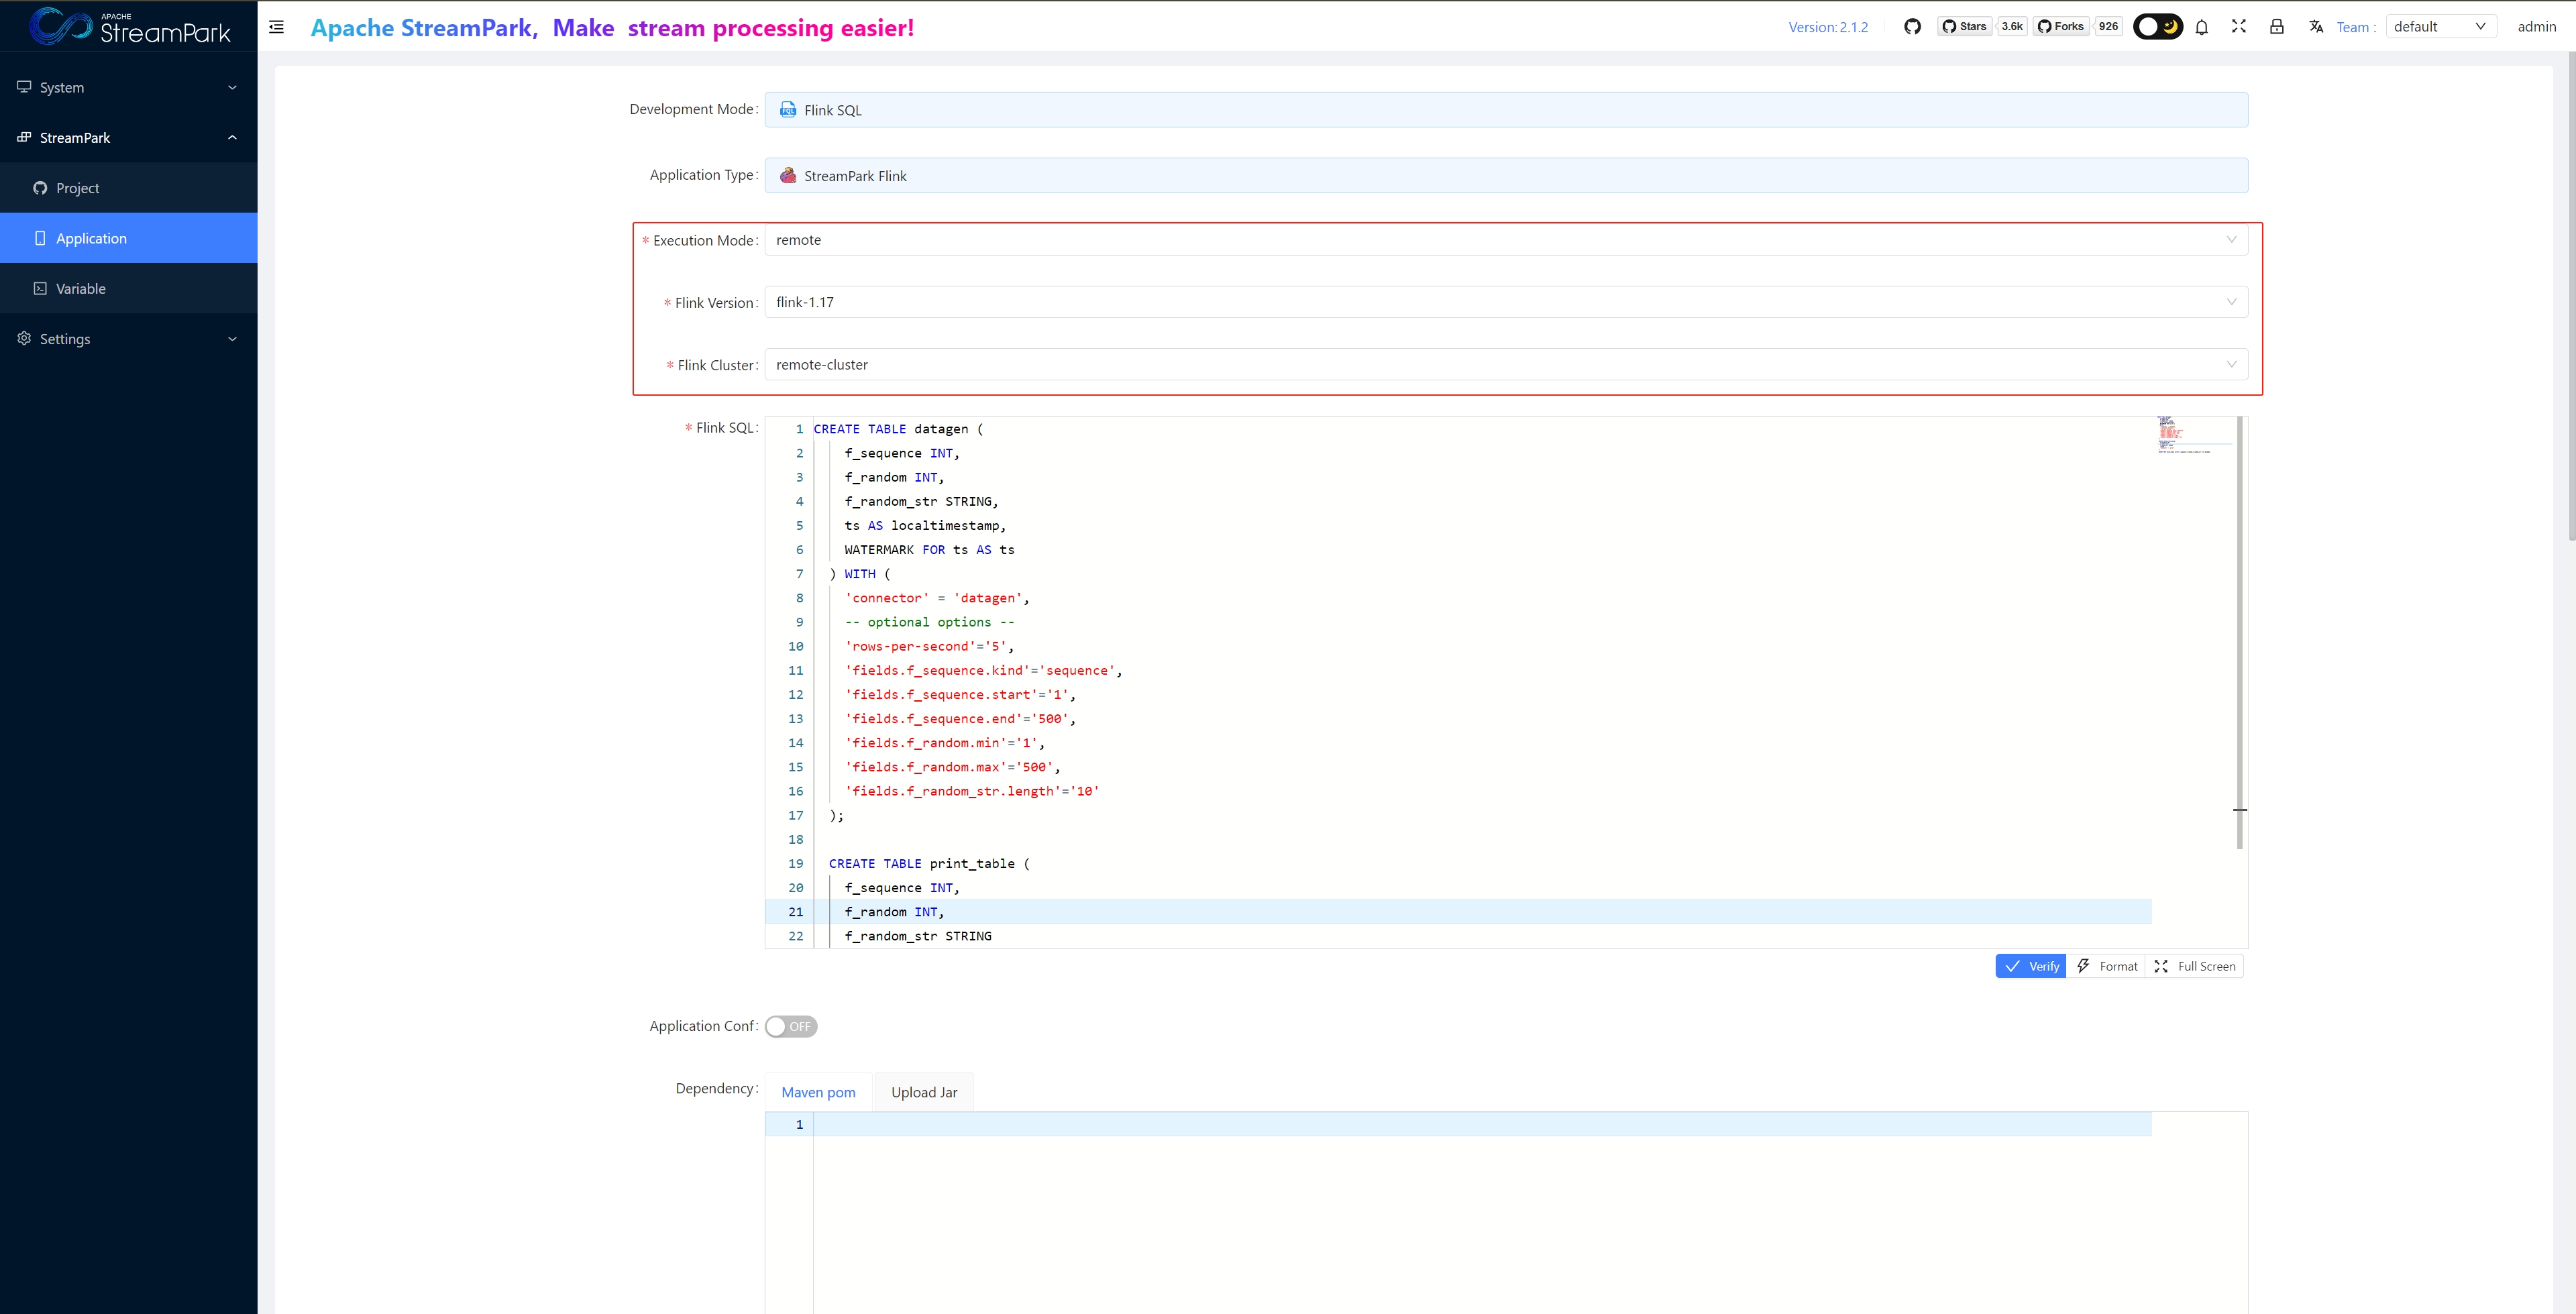Open the Flink Version dropdown

[x=1505, y=302]
